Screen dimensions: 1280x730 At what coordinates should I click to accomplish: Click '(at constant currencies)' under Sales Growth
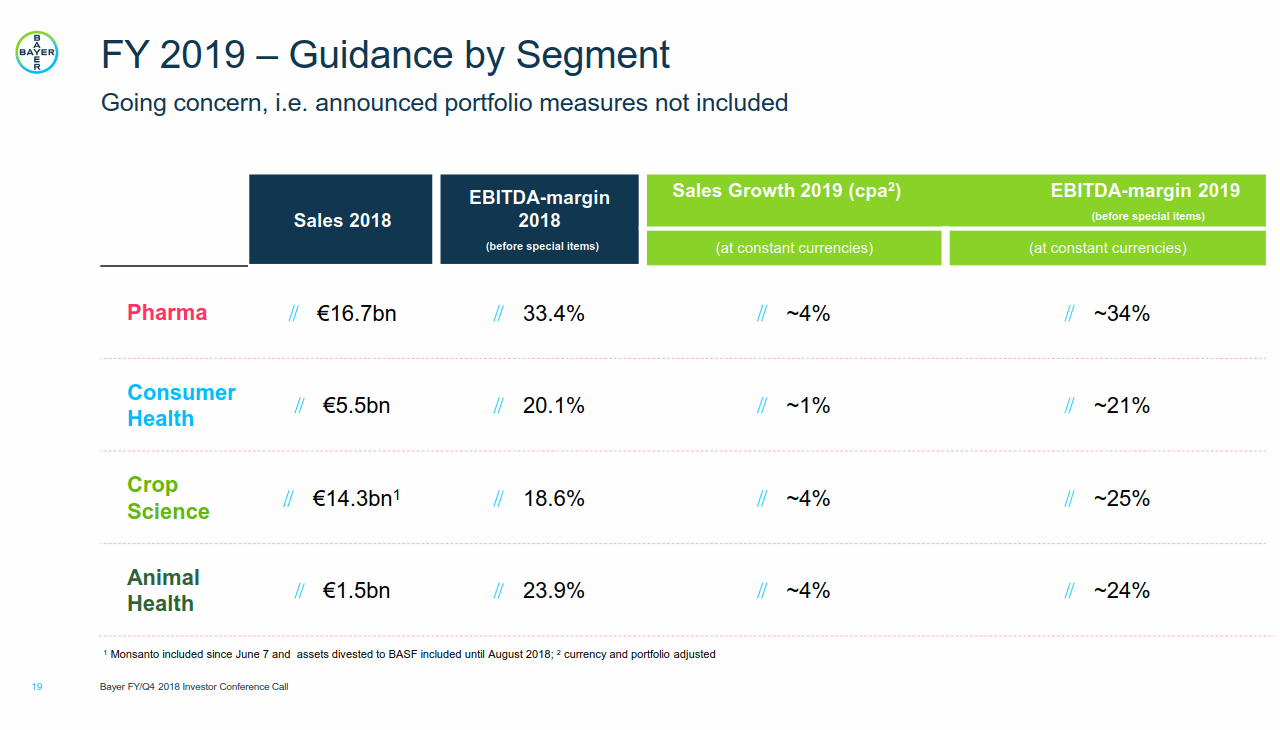click(x=794, y=248)
